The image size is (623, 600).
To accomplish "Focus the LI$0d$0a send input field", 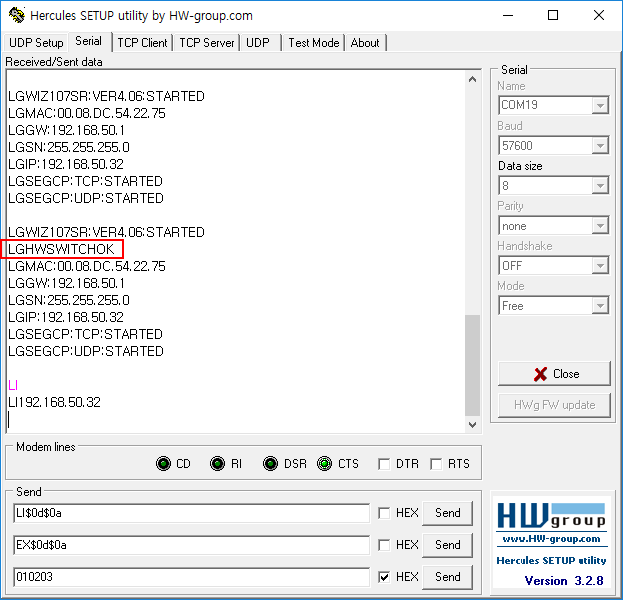I will pos(192,513).
